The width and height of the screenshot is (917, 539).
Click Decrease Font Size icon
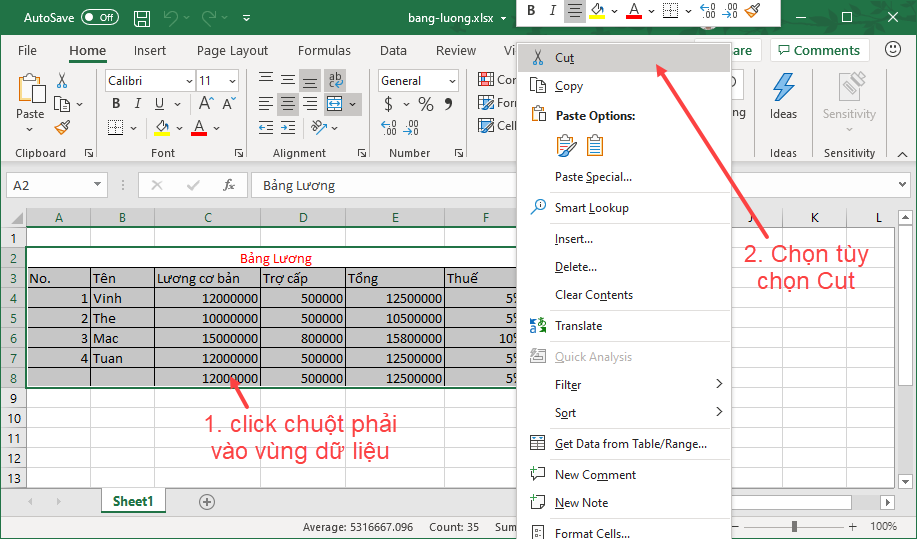[x=229, y=103]
